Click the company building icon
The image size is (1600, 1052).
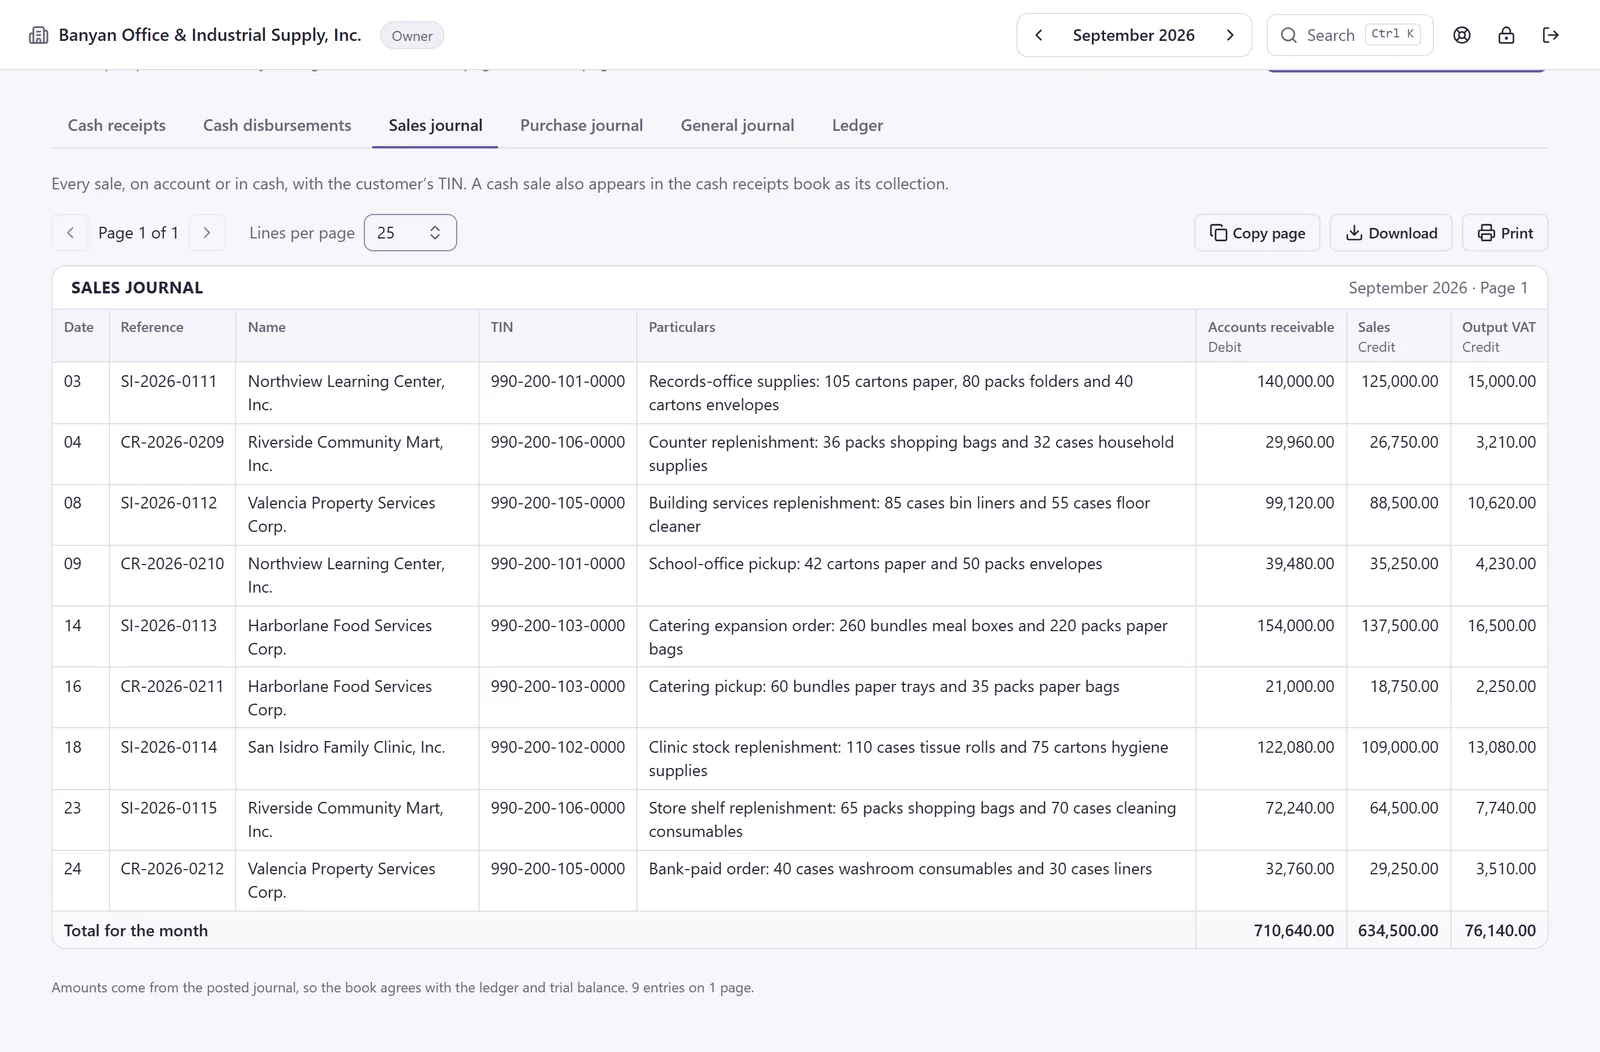[x=38, y=35]
